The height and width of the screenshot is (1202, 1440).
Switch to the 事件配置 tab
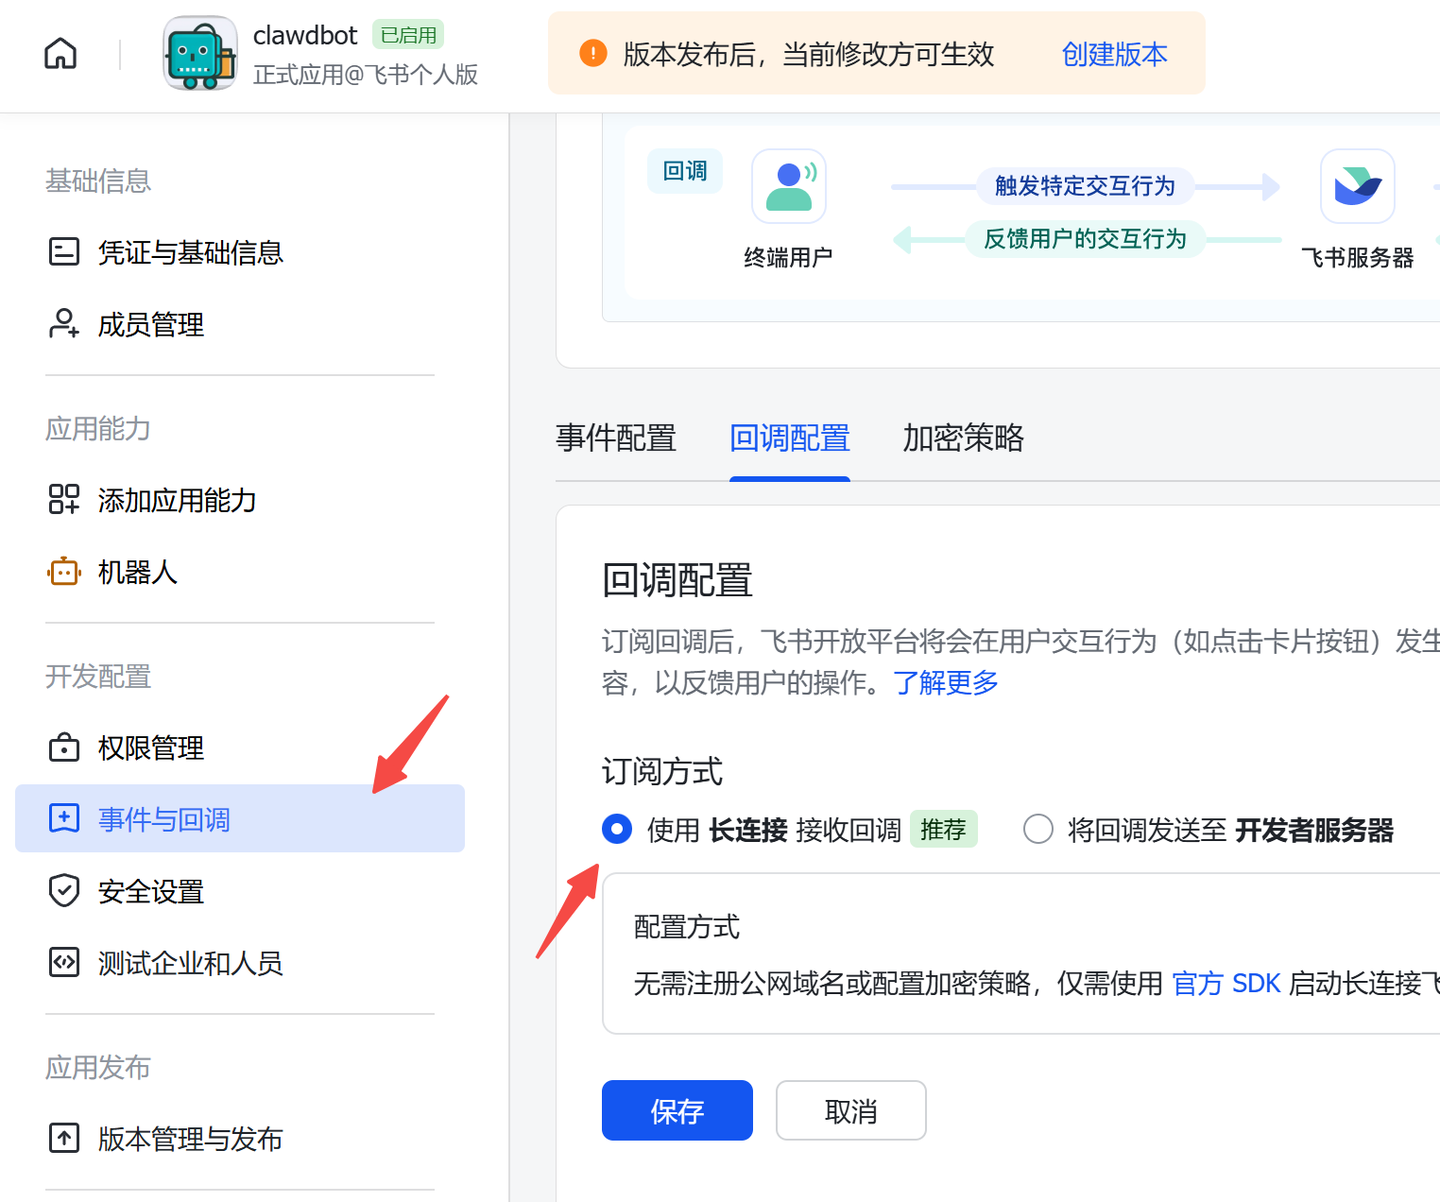point(616,438)
